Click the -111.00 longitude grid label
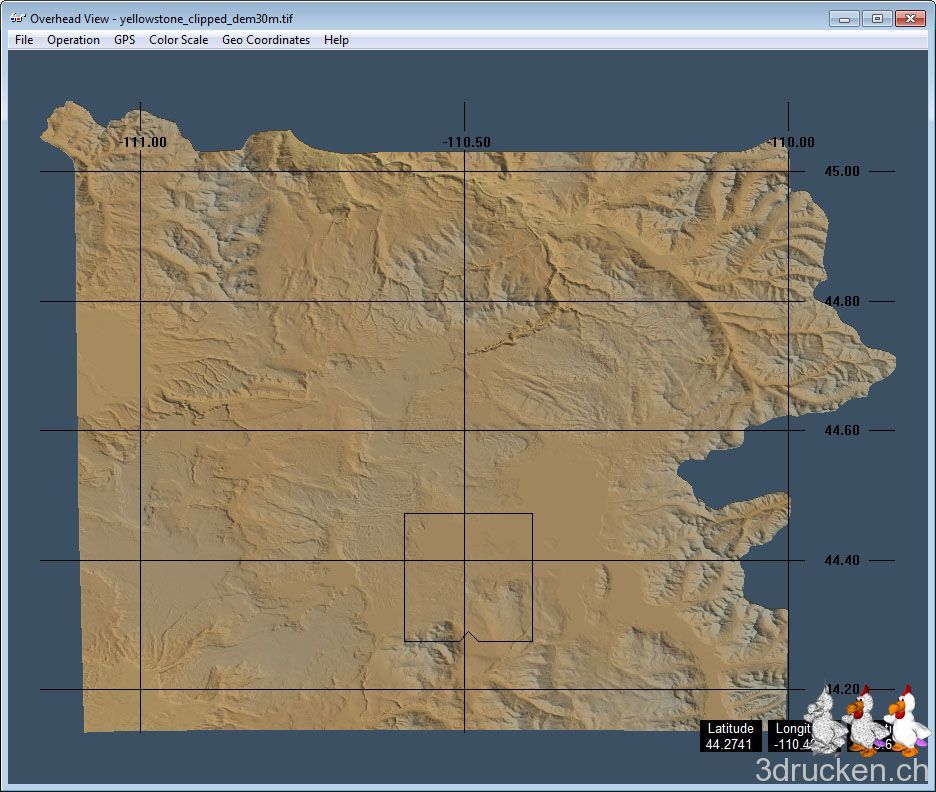This screenshot has width=936, height=792. (143, 142)
